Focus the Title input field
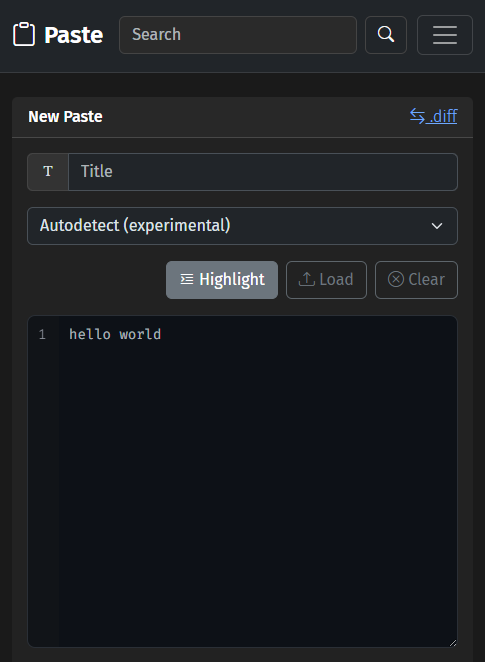This screenshot has height=662, width=485. click(263, 172)
